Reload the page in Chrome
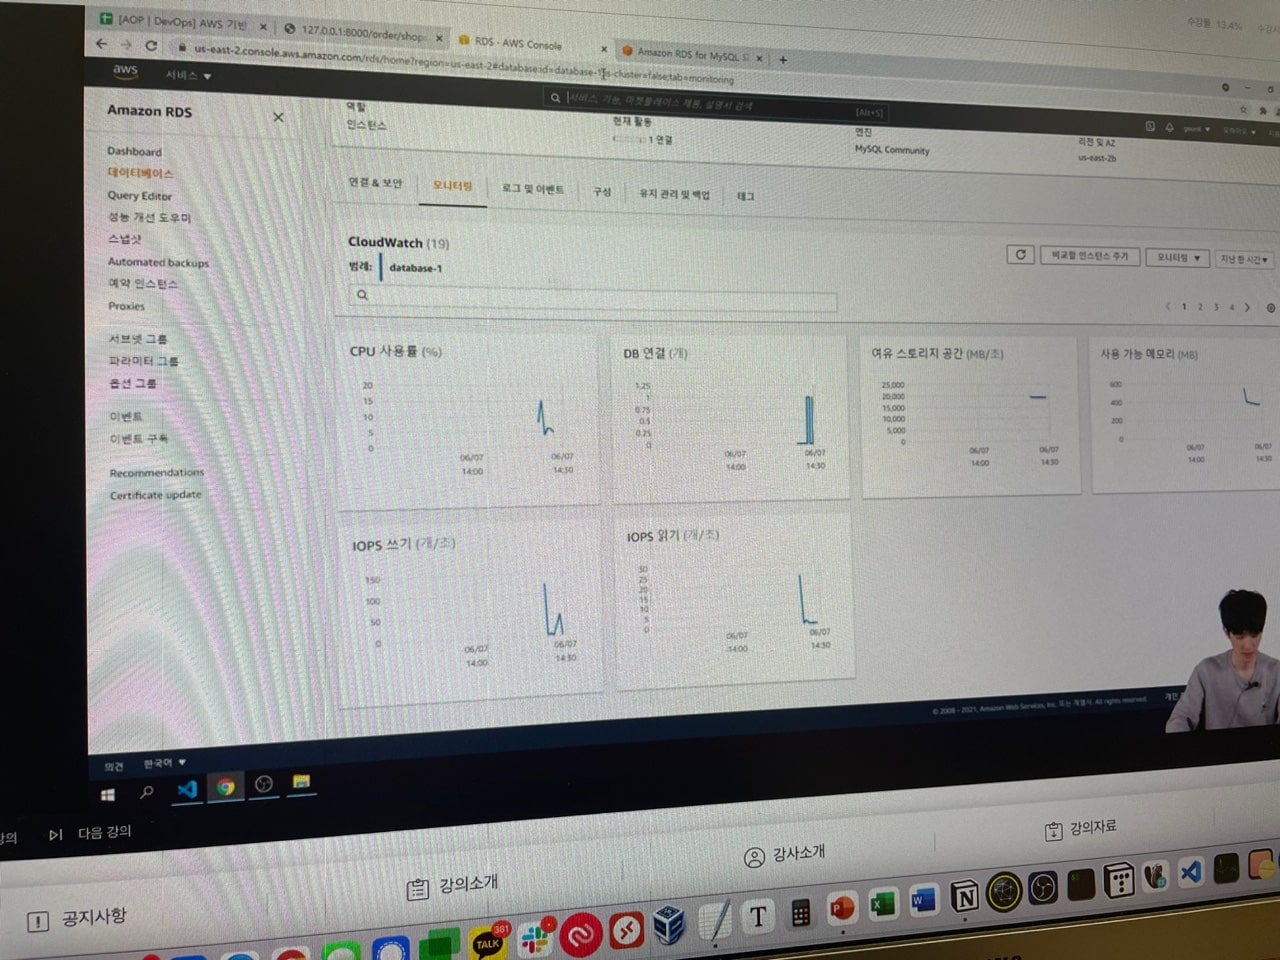 point(151,45)
